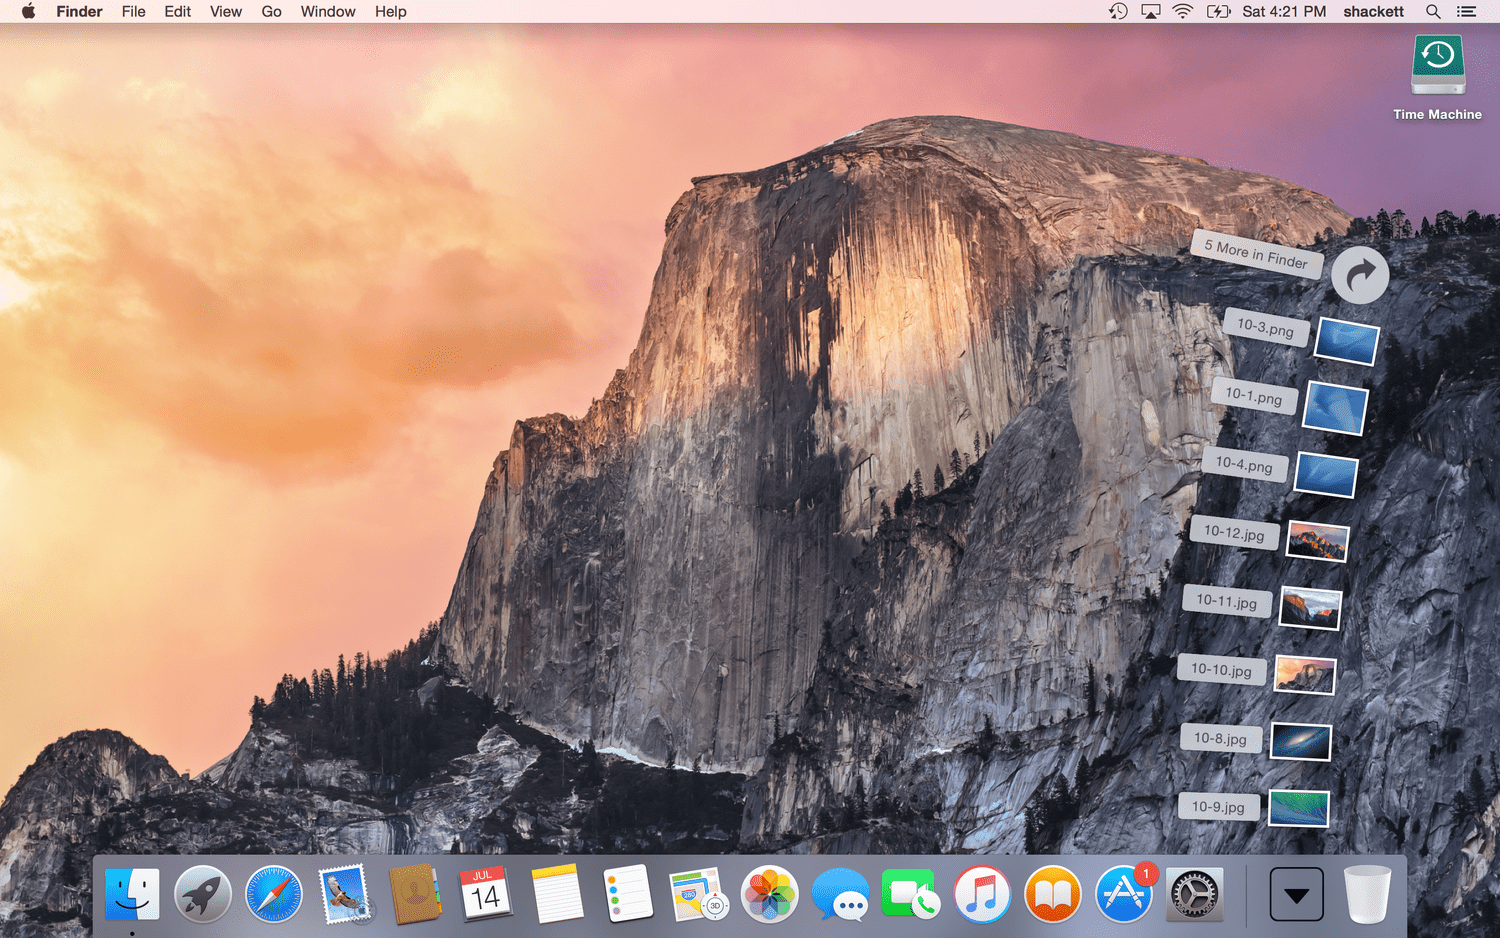Open the 10-3.png thumbnail in stack
This screenshot has height=938, width=1500.
1346,341
